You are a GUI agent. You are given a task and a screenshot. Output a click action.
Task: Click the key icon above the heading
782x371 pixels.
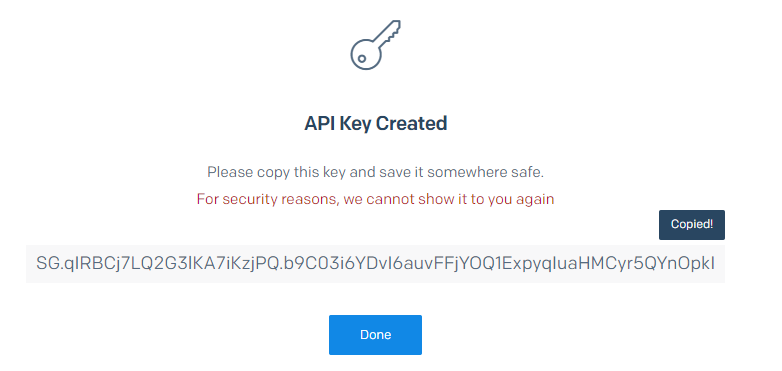pyautogui.click(x=376, y=45)
